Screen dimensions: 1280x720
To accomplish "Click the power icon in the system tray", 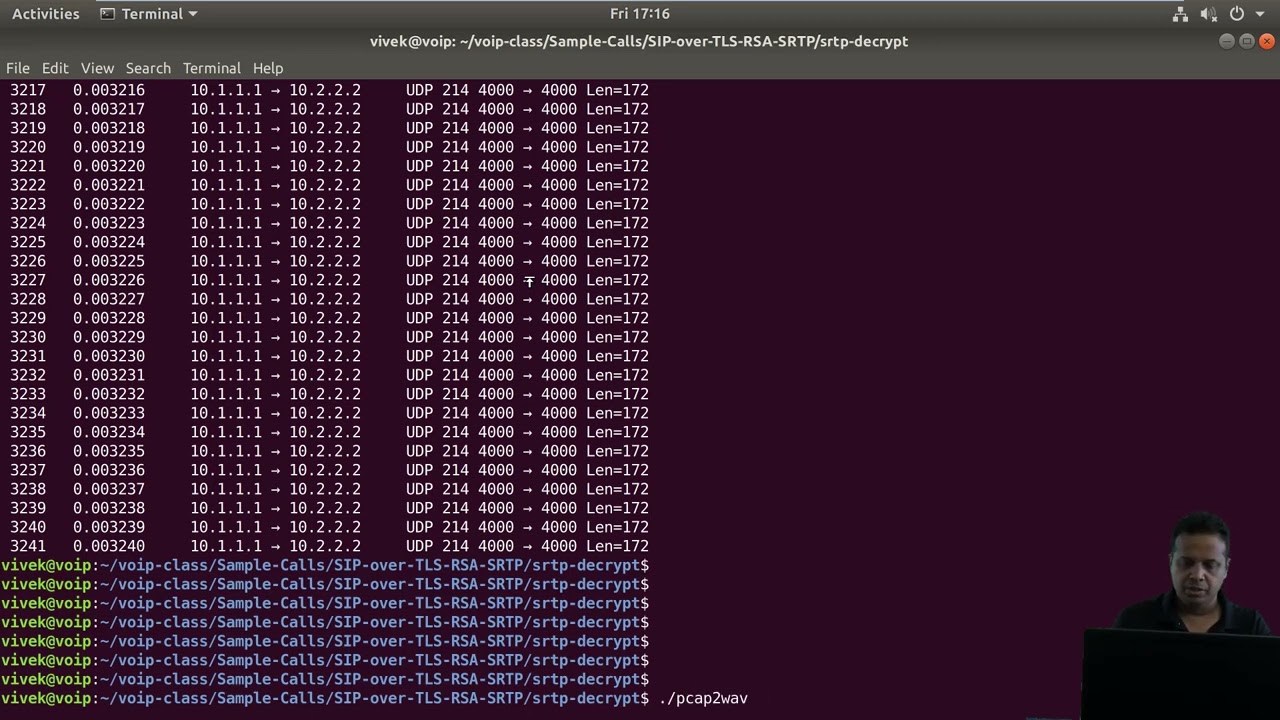I will (1237, 14).
